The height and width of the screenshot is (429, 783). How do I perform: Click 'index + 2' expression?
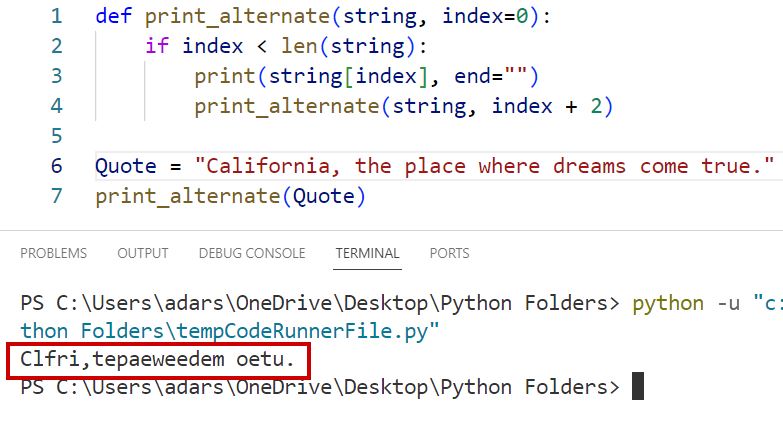547,106
